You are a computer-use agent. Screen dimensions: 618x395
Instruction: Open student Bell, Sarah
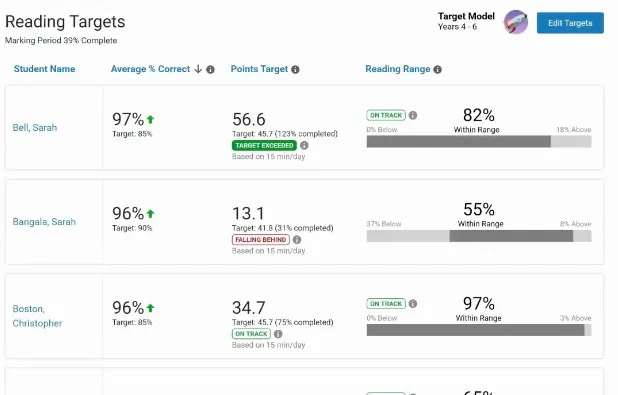click(35, 128)
